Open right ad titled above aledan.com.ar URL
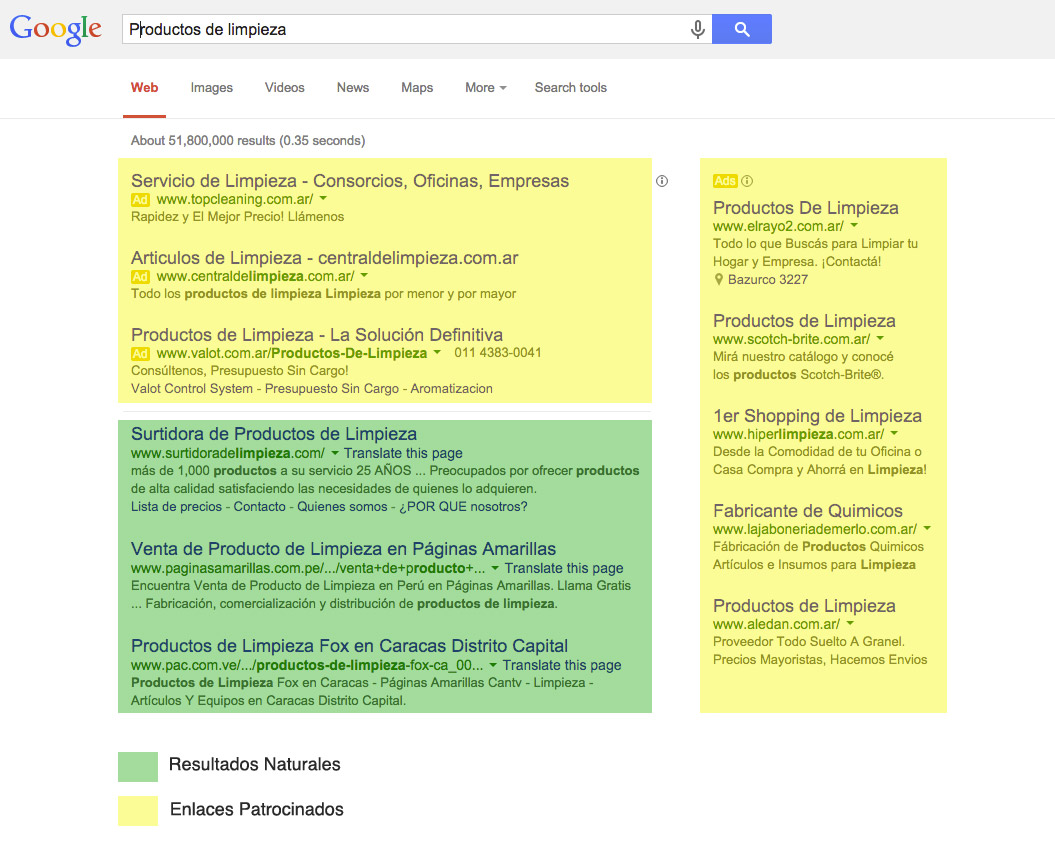Screen dimensions: 1055x857 [x=804, y=605]
